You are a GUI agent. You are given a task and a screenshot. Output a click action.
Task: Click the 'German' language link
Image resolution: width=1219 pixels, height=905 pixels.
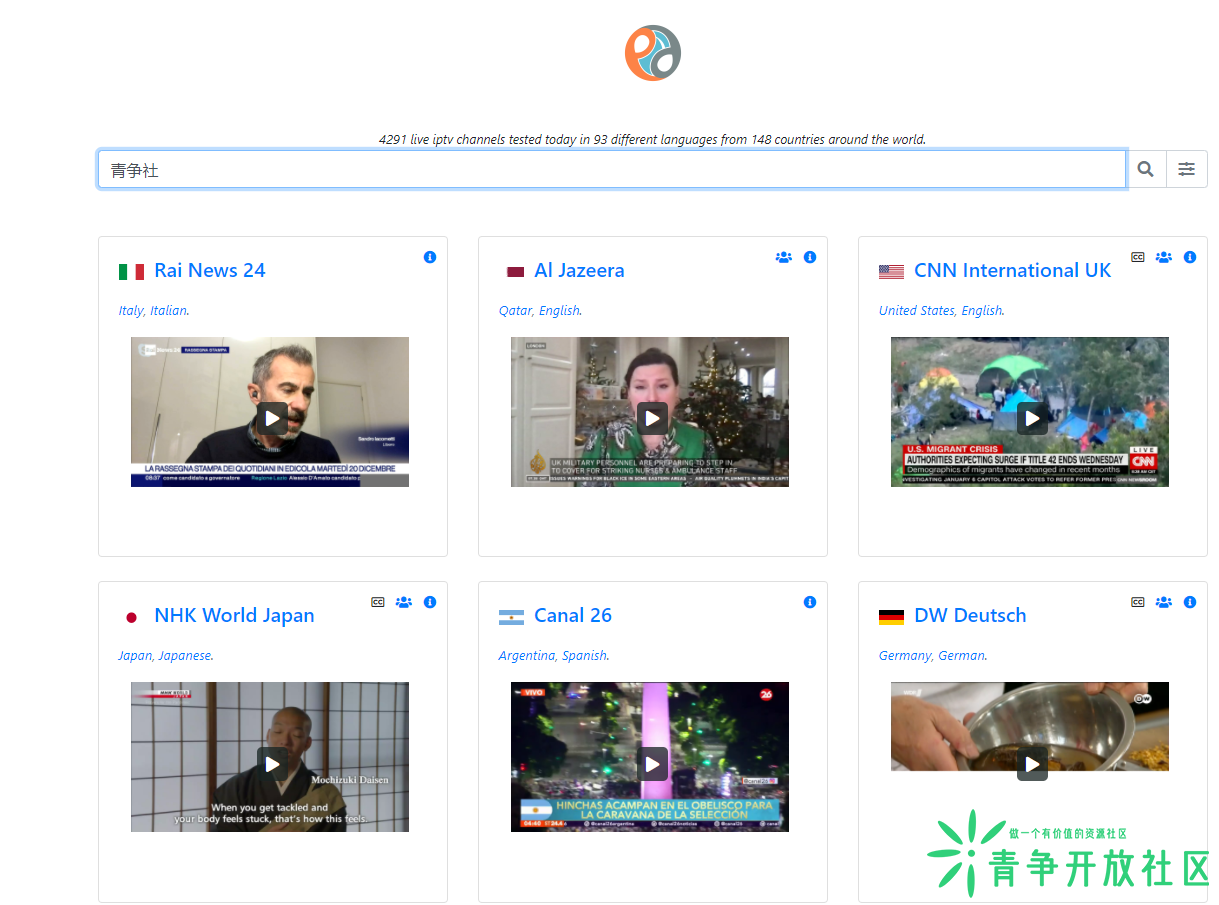pos(961,656)
